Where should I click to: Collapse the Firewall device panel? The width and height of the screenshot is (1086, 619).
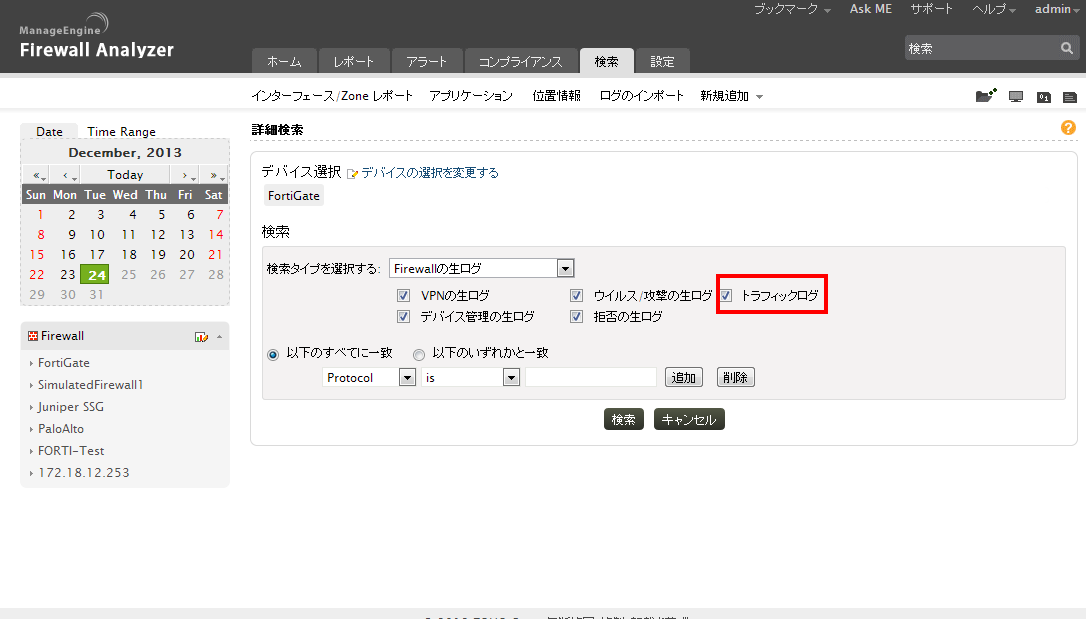pos(220,337)
